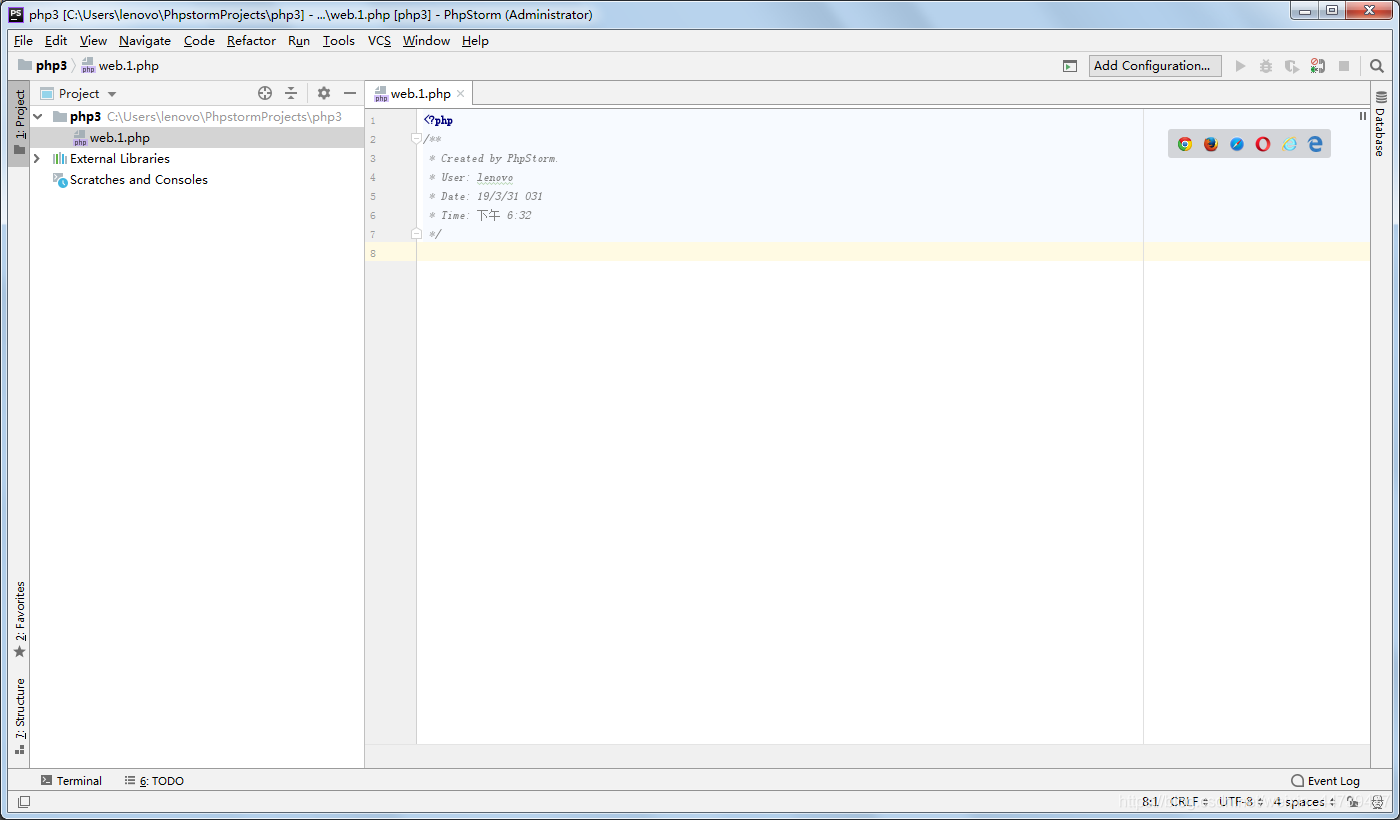
Task: Open in Edge browser icon
Action: (x=1315, y=144)
